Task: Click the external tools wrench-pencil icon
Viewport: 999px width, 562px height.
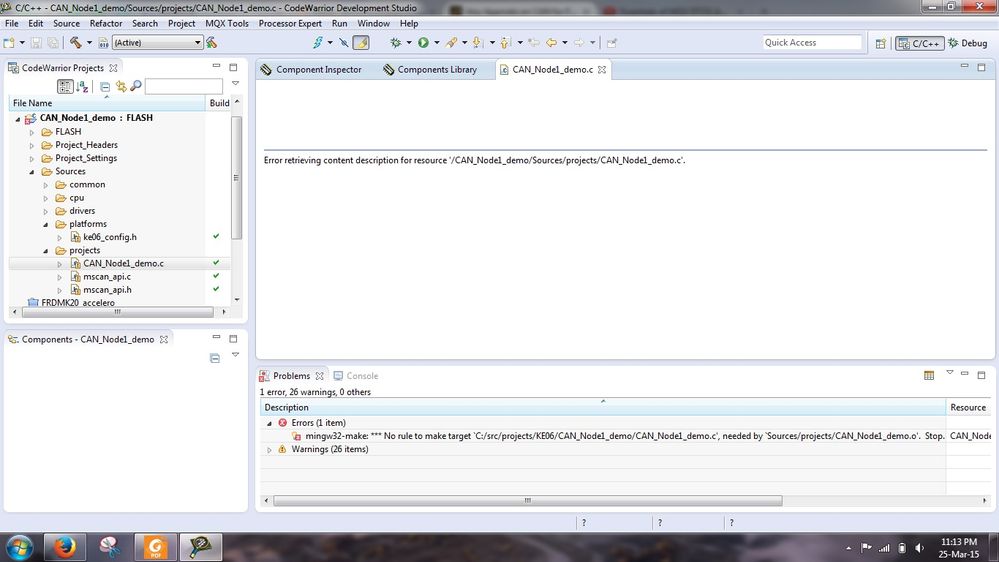Action: point(451,43)
